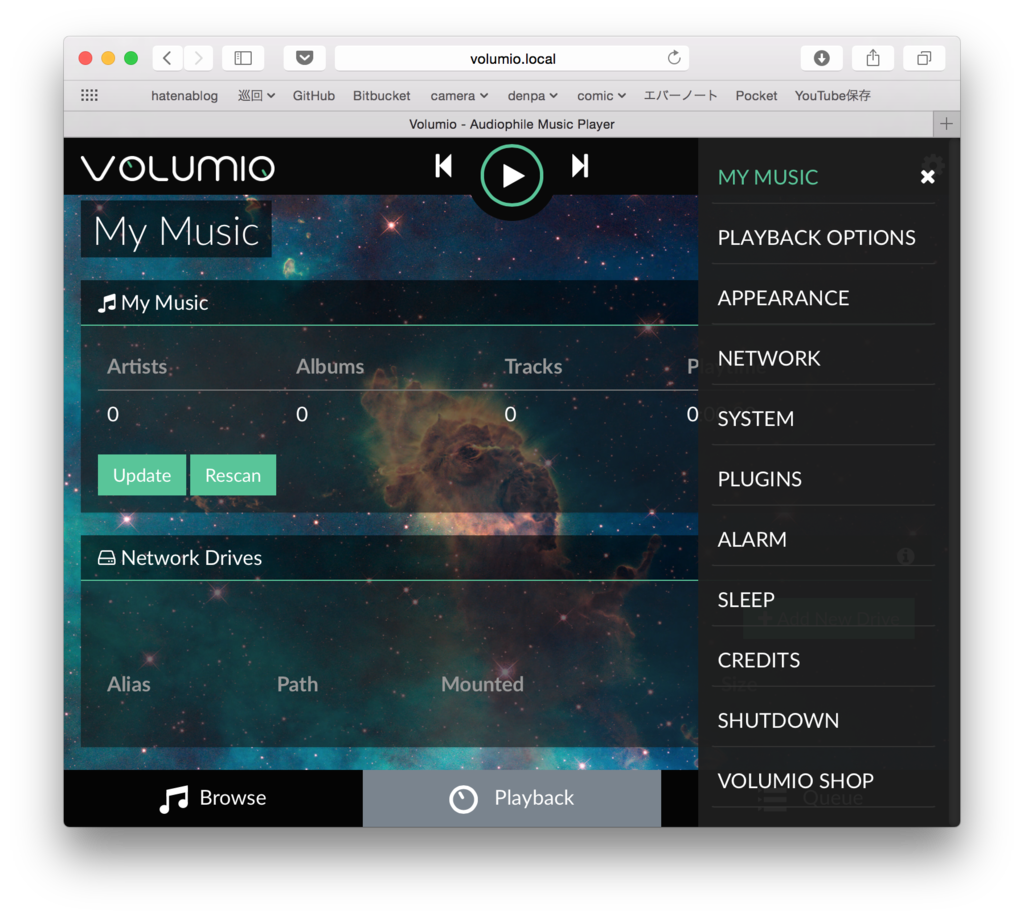The width and height of the screenshot is (1024, 918).
Task: Skip to the next track
Action: coord(580,166)
